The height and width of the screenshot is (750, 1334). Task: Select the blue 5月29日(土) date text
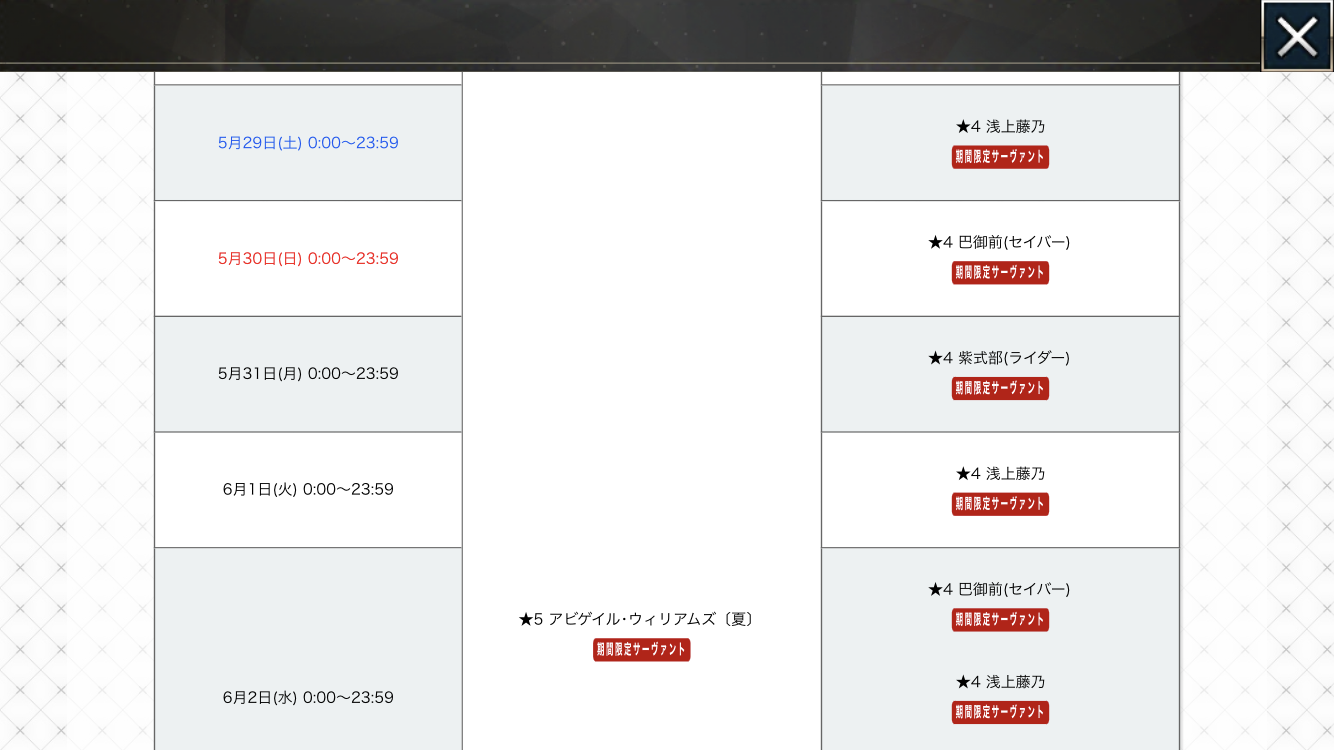click(308, 143)
